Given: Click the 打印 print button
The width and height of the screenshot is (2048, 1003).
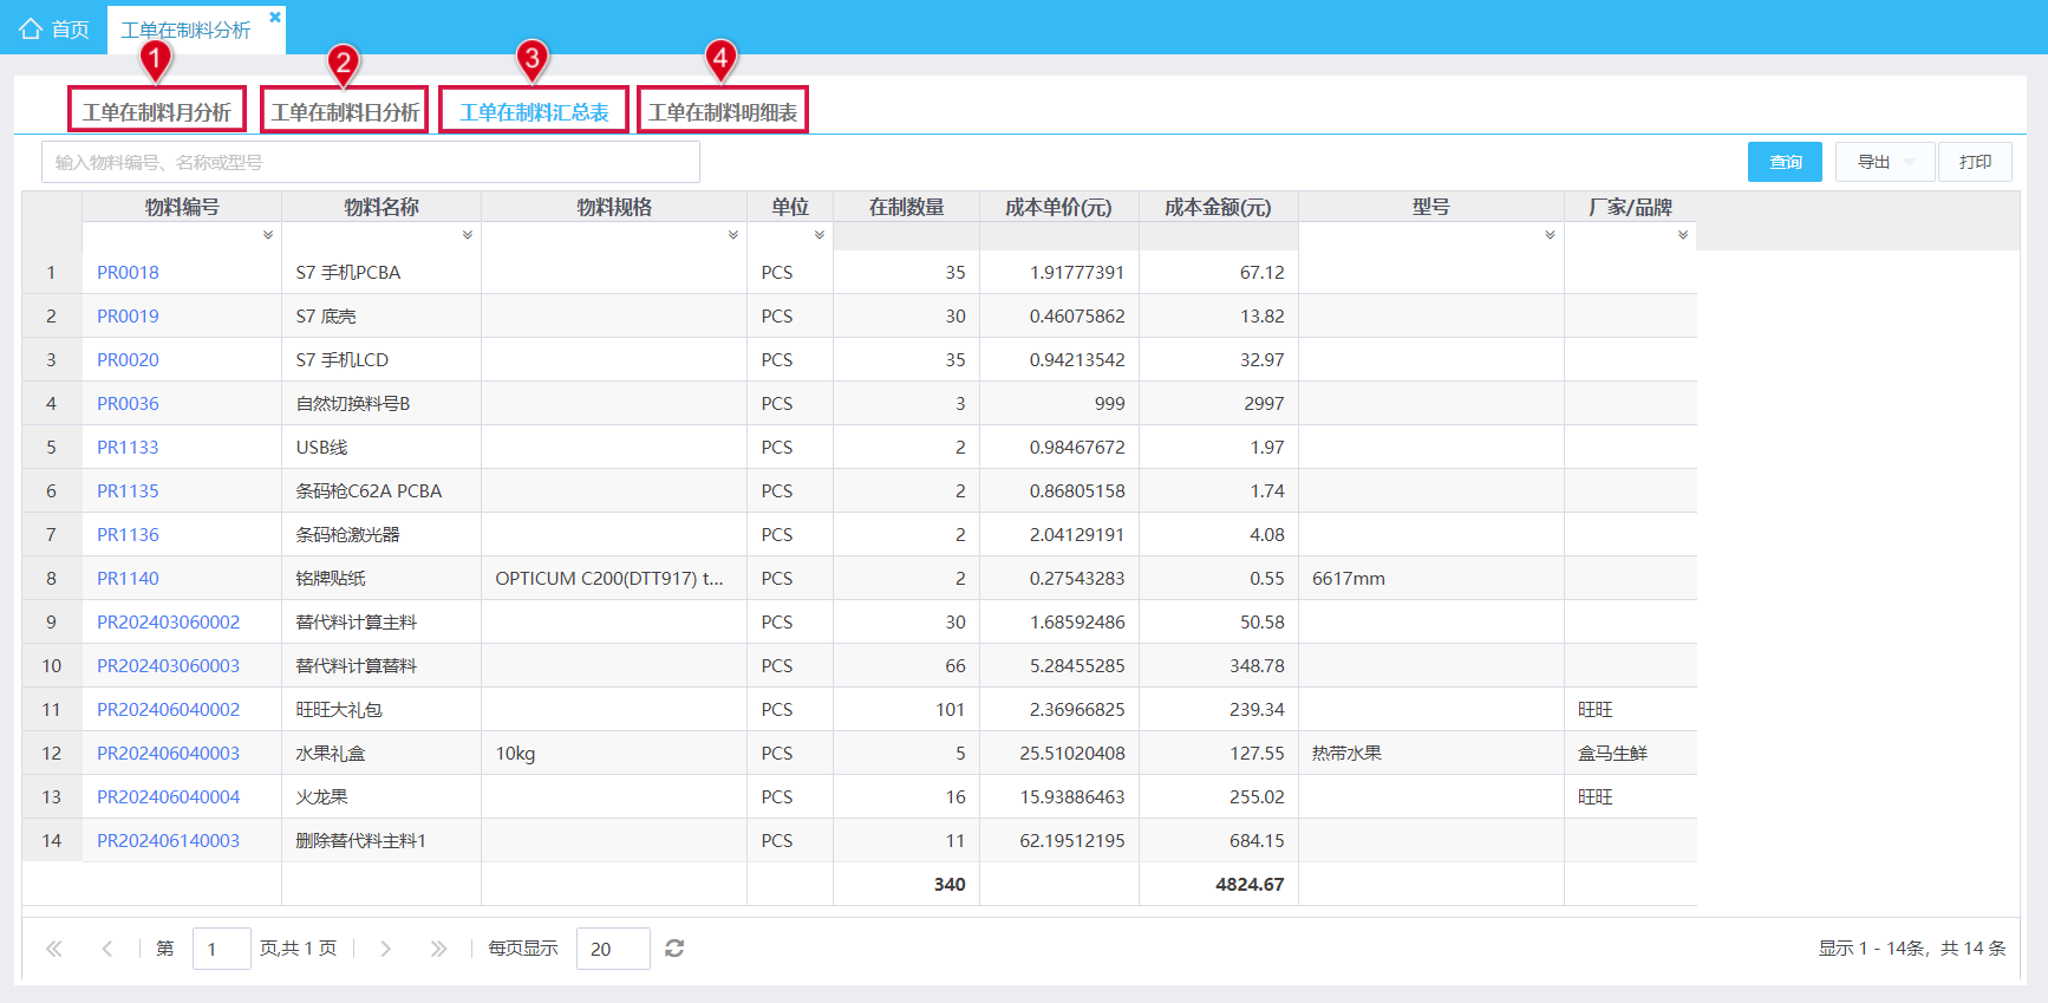Looking at the screenshot, I should pyautogui.click(x=1975, y=162).
